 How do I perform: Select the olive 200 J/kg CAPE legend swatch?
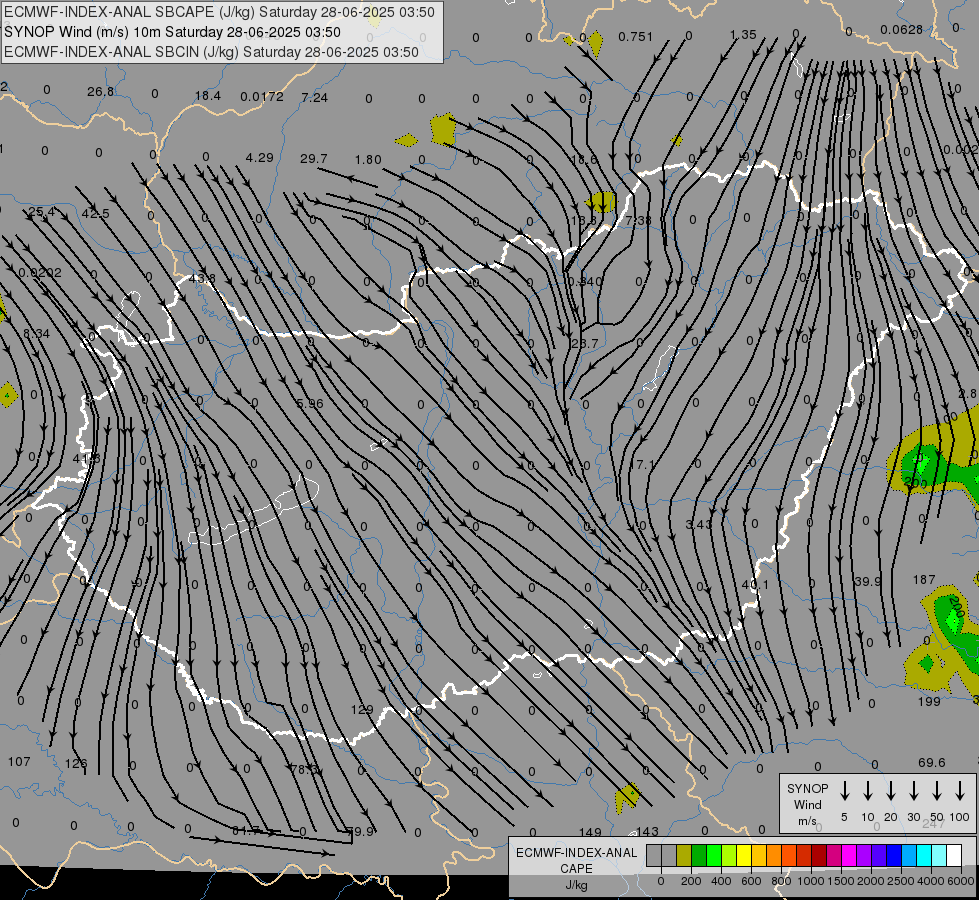click(x=684, y=856)
